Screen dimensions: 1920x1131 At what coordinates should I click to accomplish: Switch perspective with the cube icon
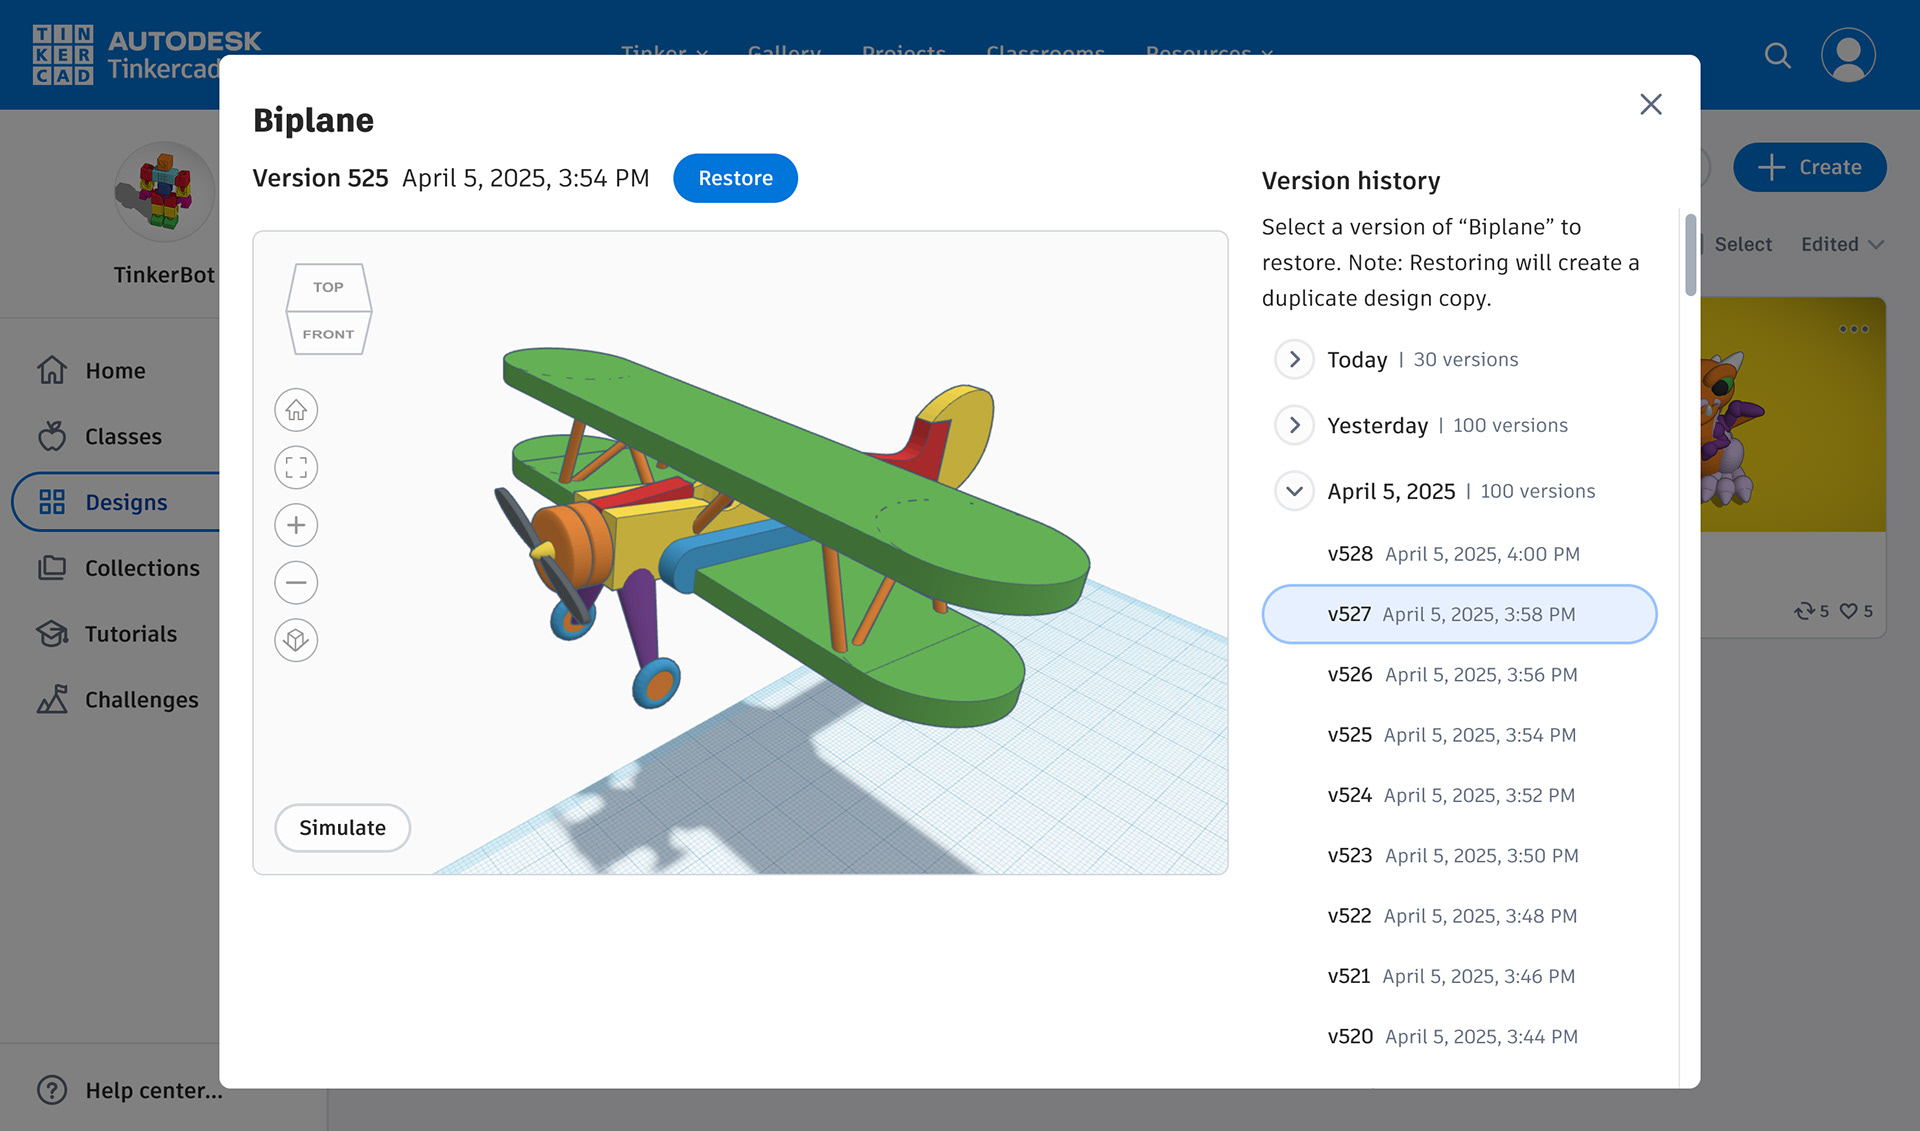[296, 640]
